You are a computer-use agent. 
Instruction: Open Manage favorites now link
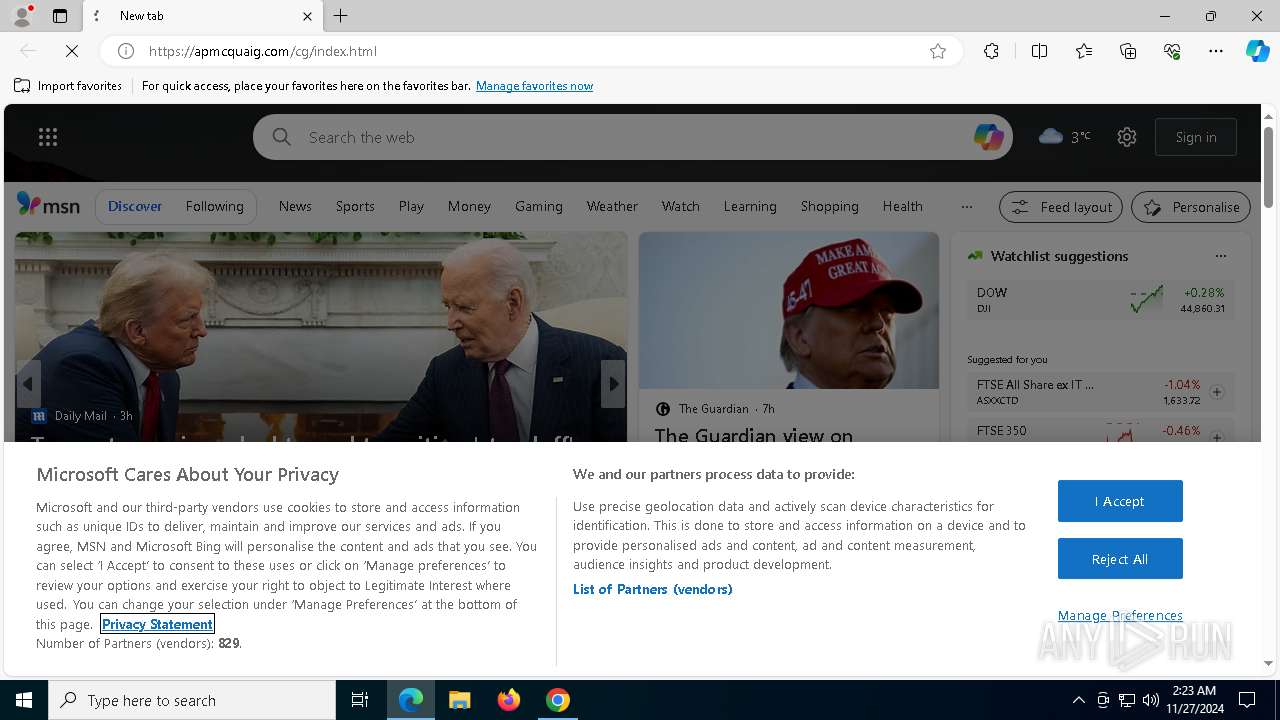534,86
